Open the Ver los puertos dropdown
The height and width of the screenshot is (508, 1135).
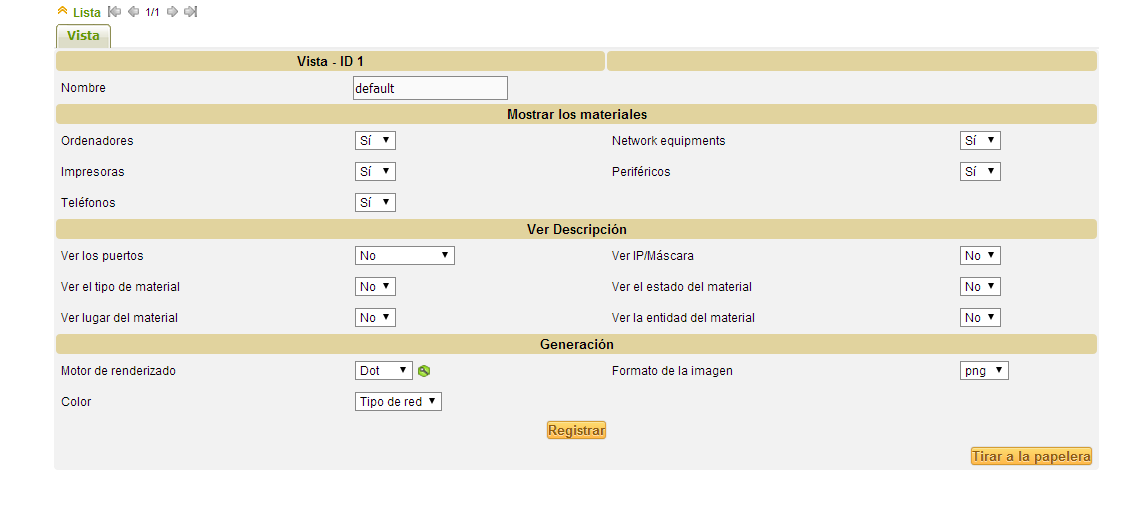click(x=404, y=256)
